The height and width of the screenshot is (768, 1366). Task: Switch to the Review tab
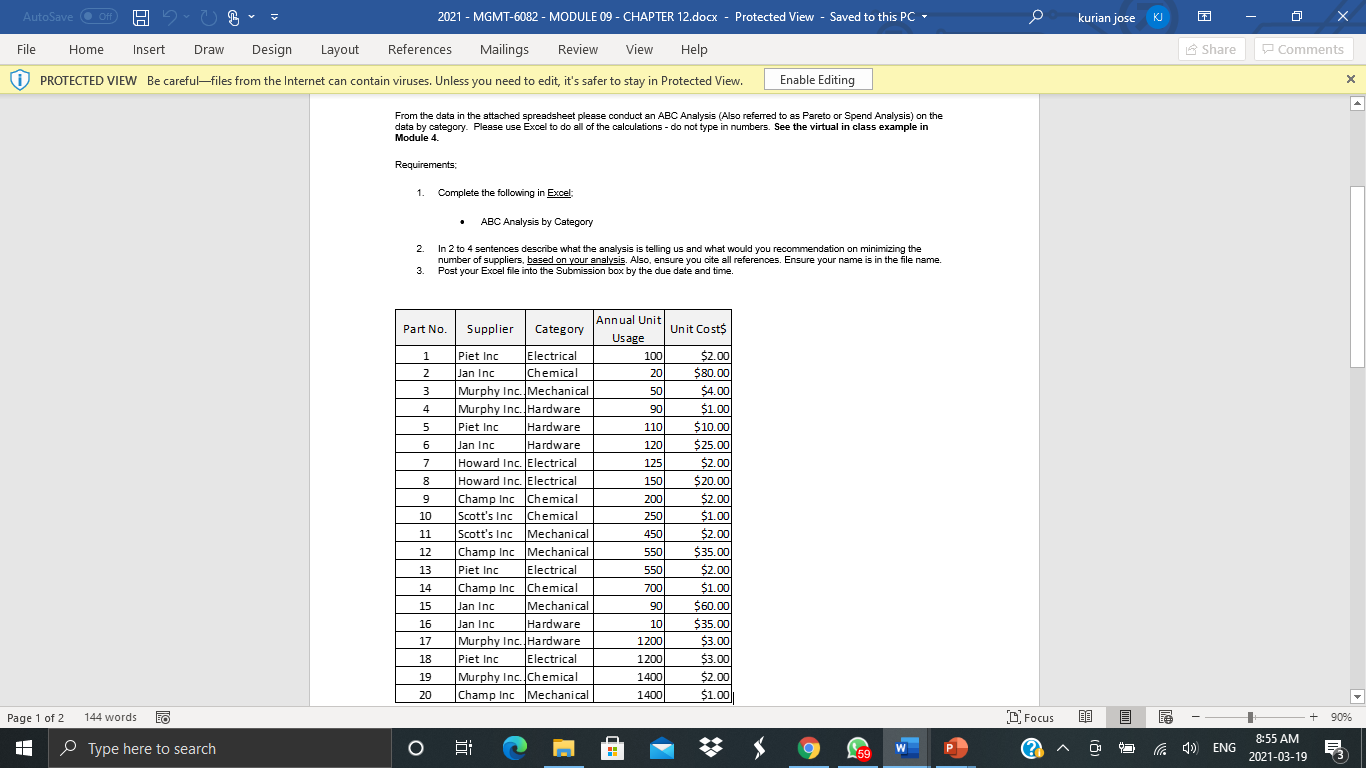pos(578,49)
